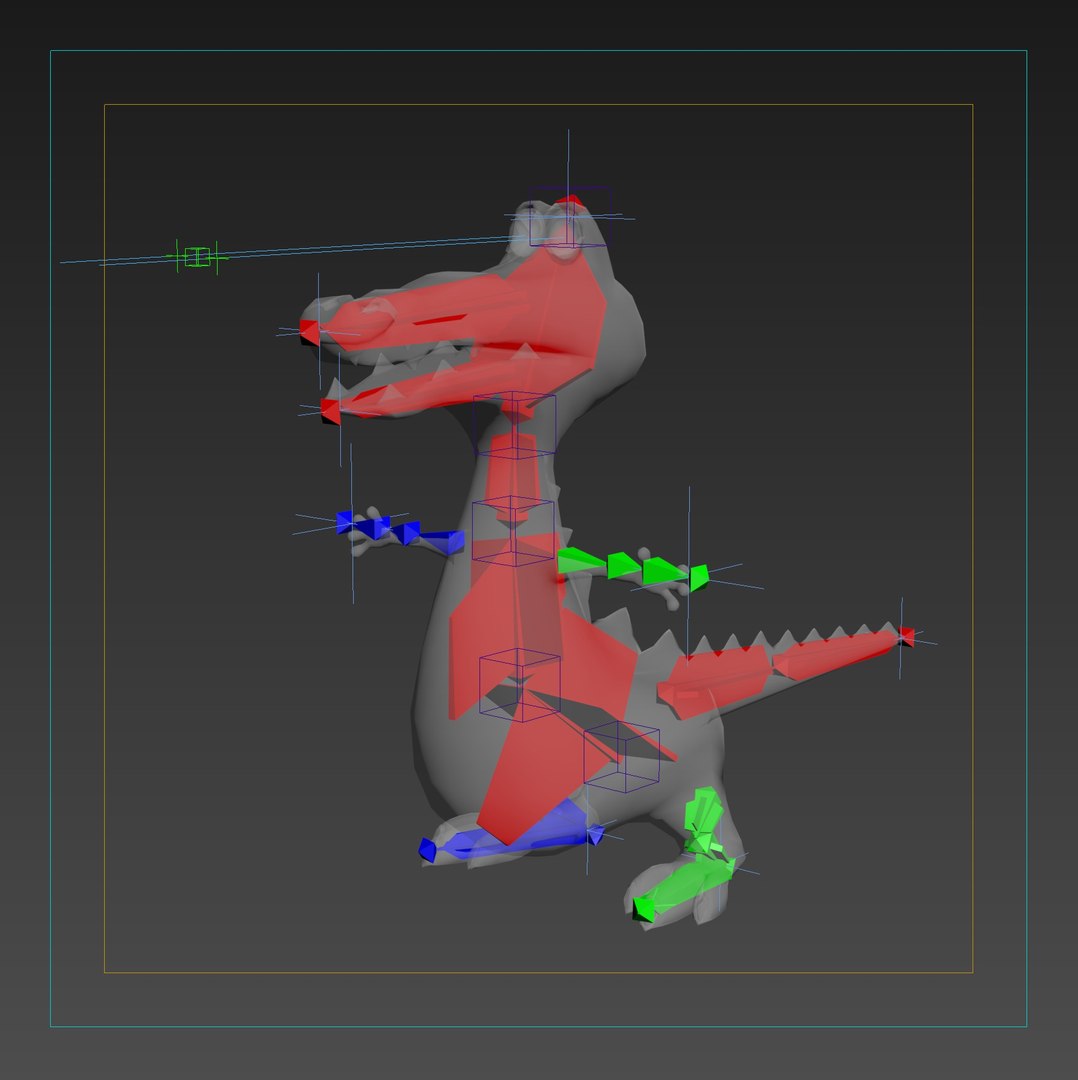Select the second red tail bone
Viewport: 1078px width, 1080px height.
tap(835, 654)
